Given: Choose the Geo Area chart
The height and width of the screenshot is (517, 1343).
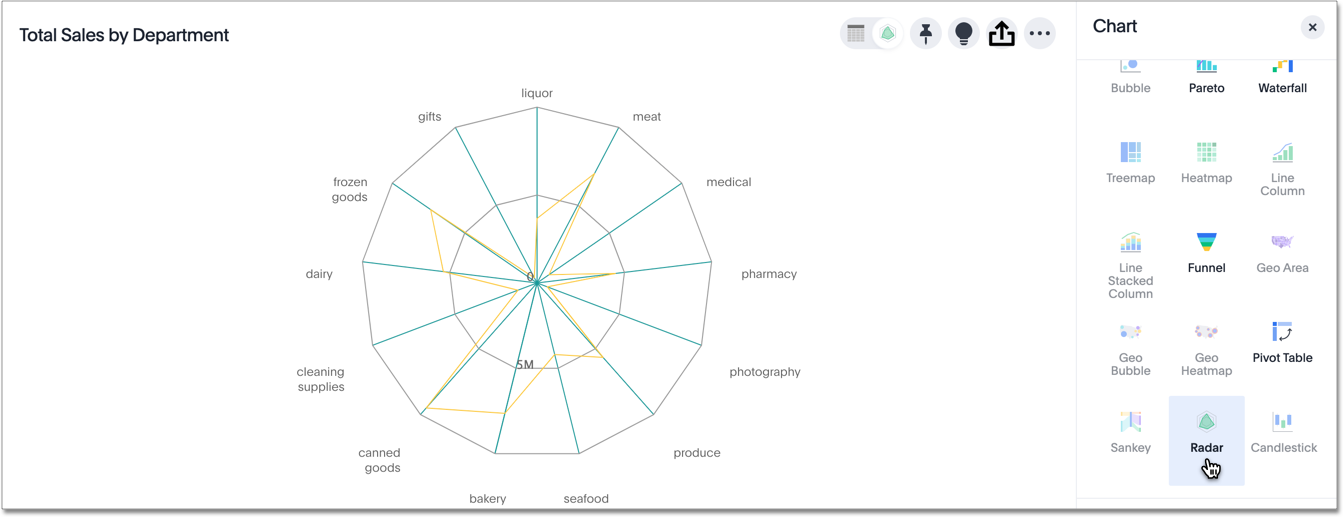Looking at the screenshot, I should pyautogui.click(x=1282, y=253).
